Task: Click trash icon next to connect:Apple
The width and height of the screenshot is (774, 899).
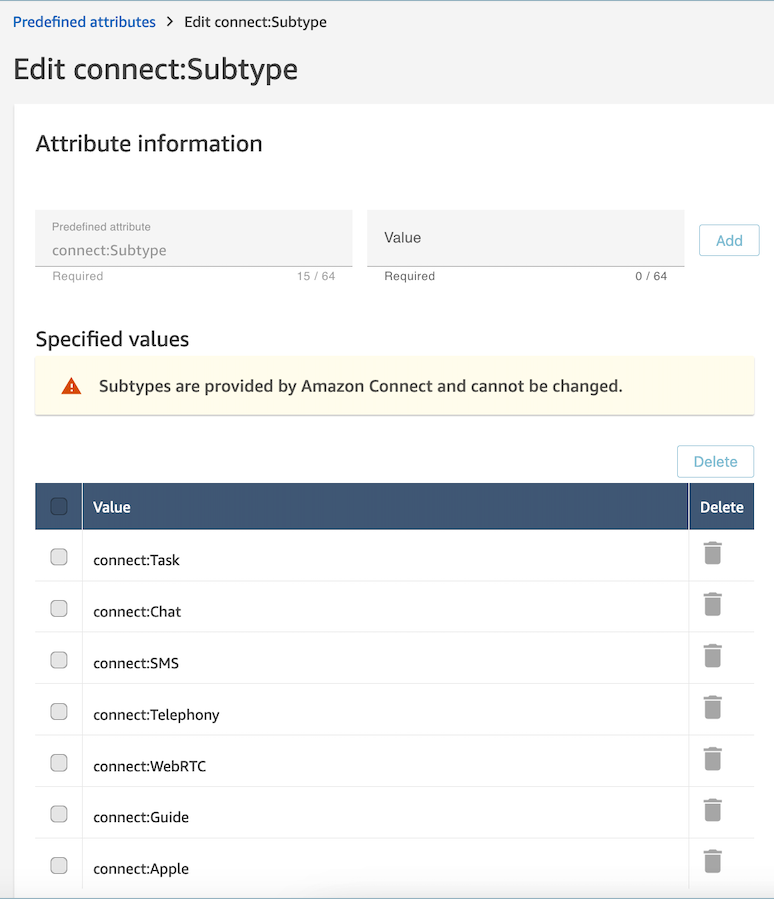Action: (x=712, y=862)
